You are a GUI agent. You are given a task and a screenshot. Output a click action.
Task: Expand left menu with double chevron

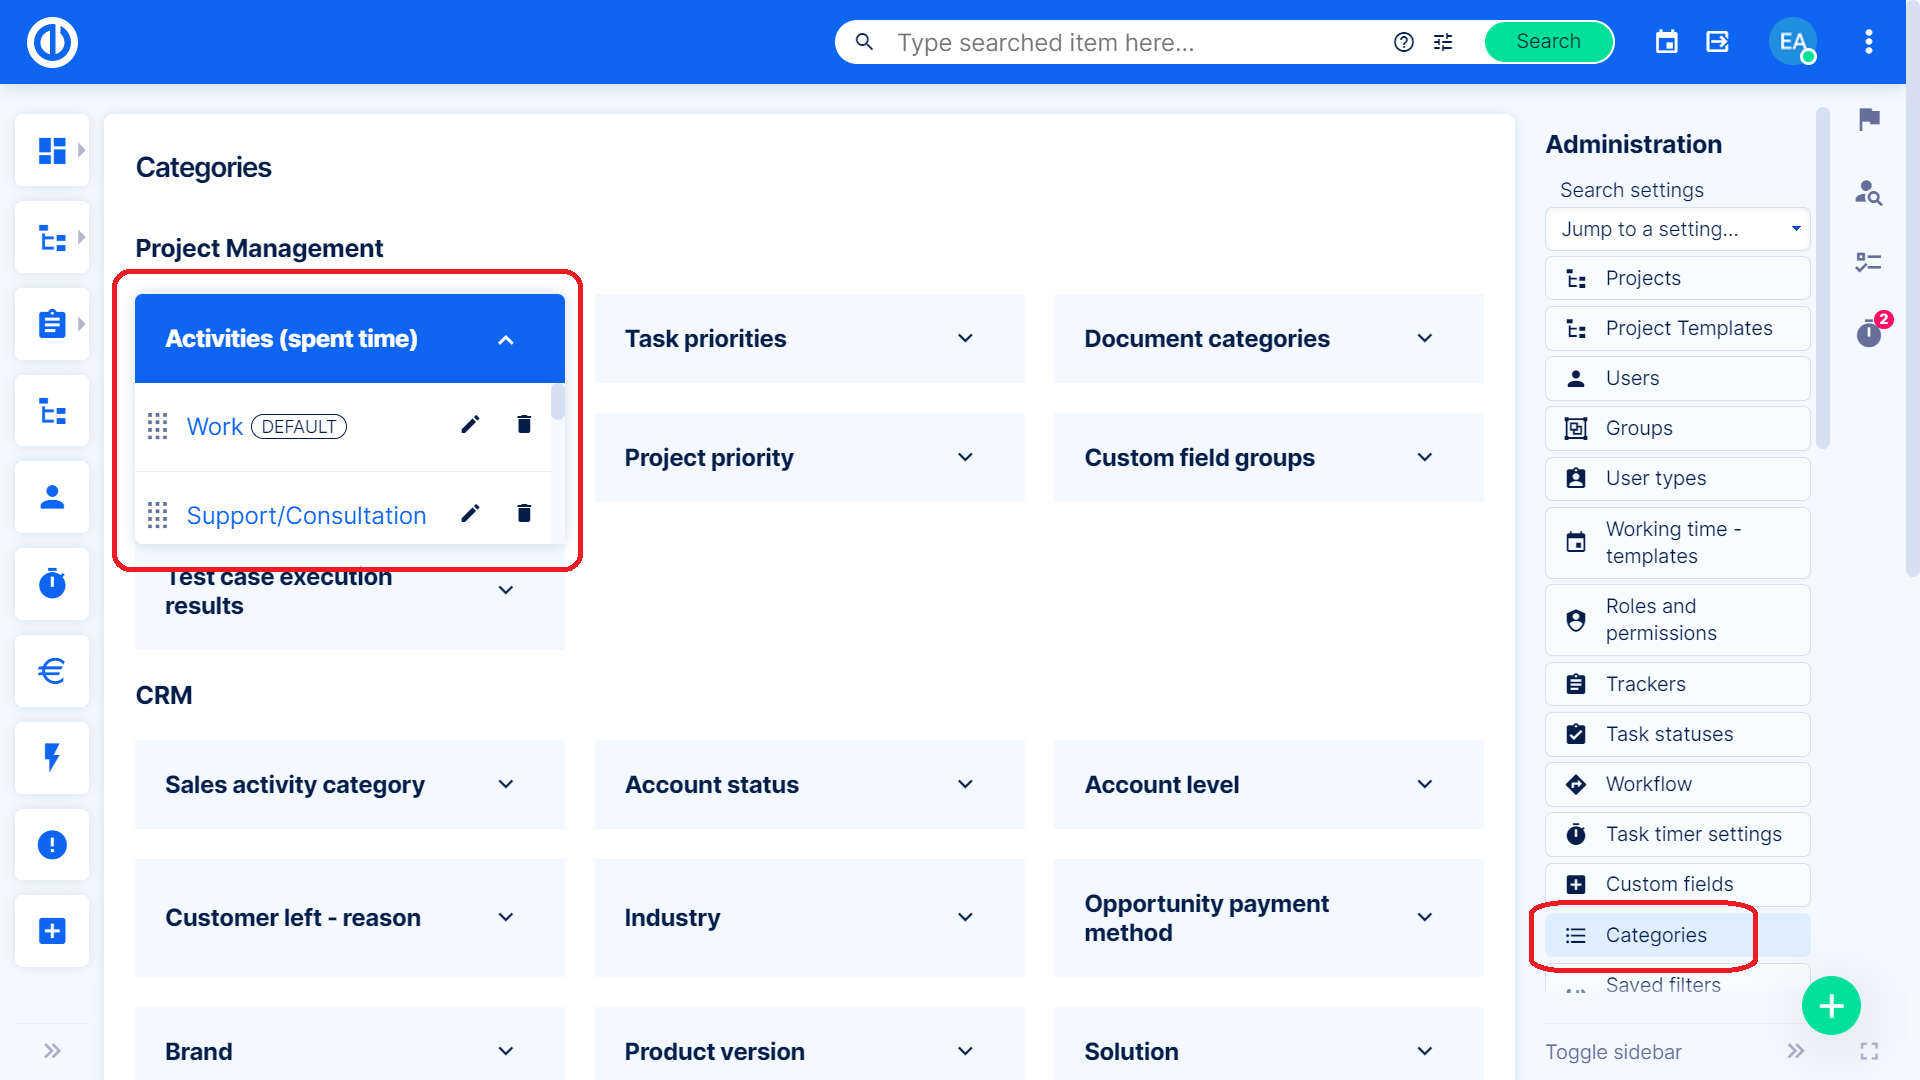(52, 1051)
